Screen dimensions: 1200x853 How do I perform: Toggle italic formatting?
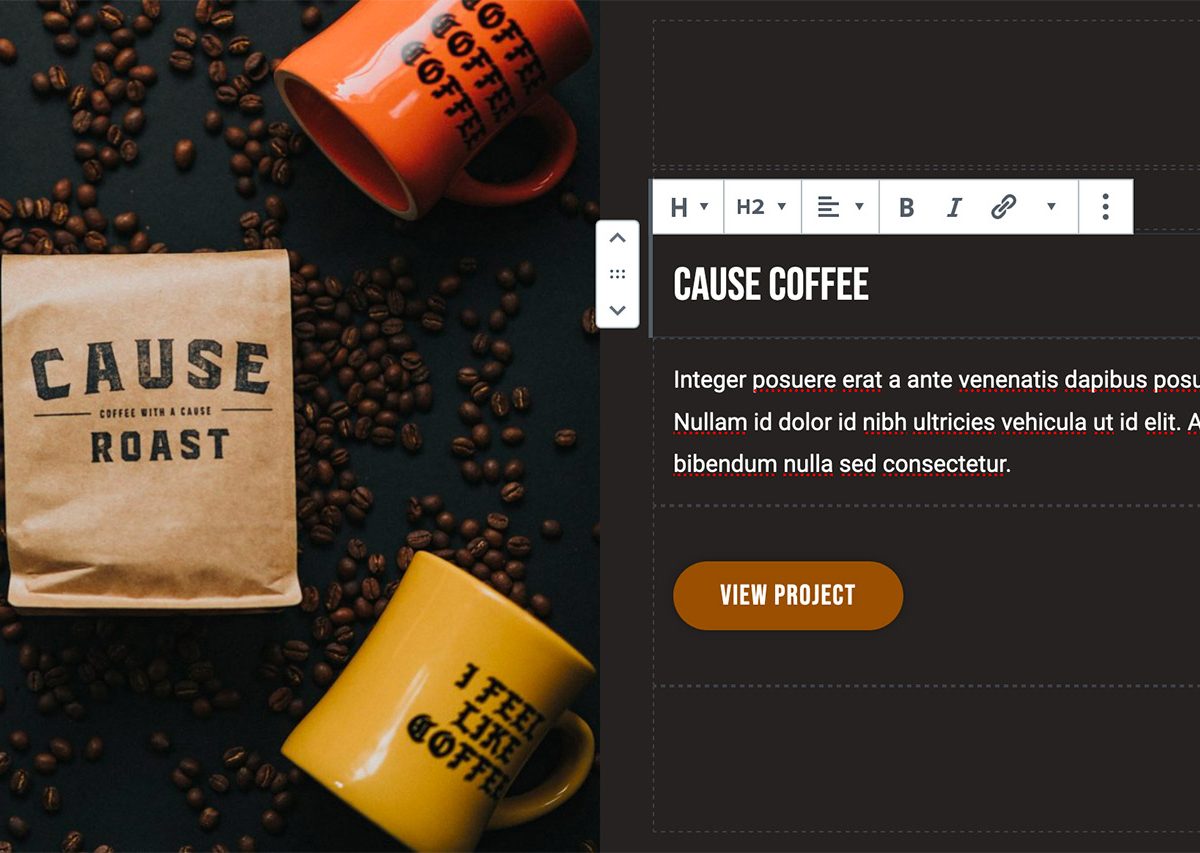[x=954, y=207]
